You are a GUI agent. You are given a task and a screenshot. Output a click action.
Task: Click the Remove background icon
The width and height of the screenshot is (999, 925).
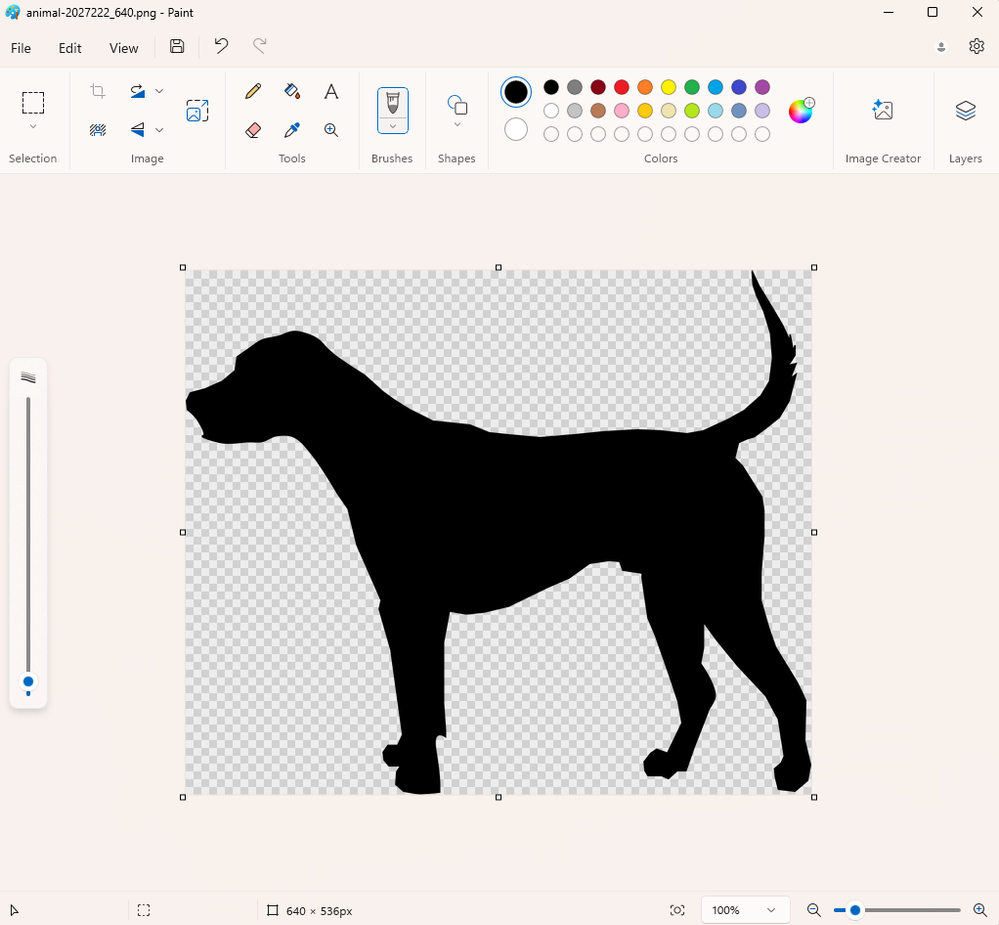click(x=98, y=130)
